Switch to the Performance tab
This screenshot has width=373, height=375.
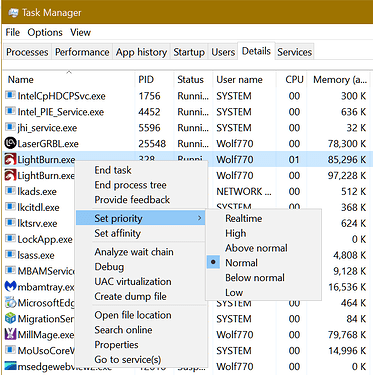point(82,52)
